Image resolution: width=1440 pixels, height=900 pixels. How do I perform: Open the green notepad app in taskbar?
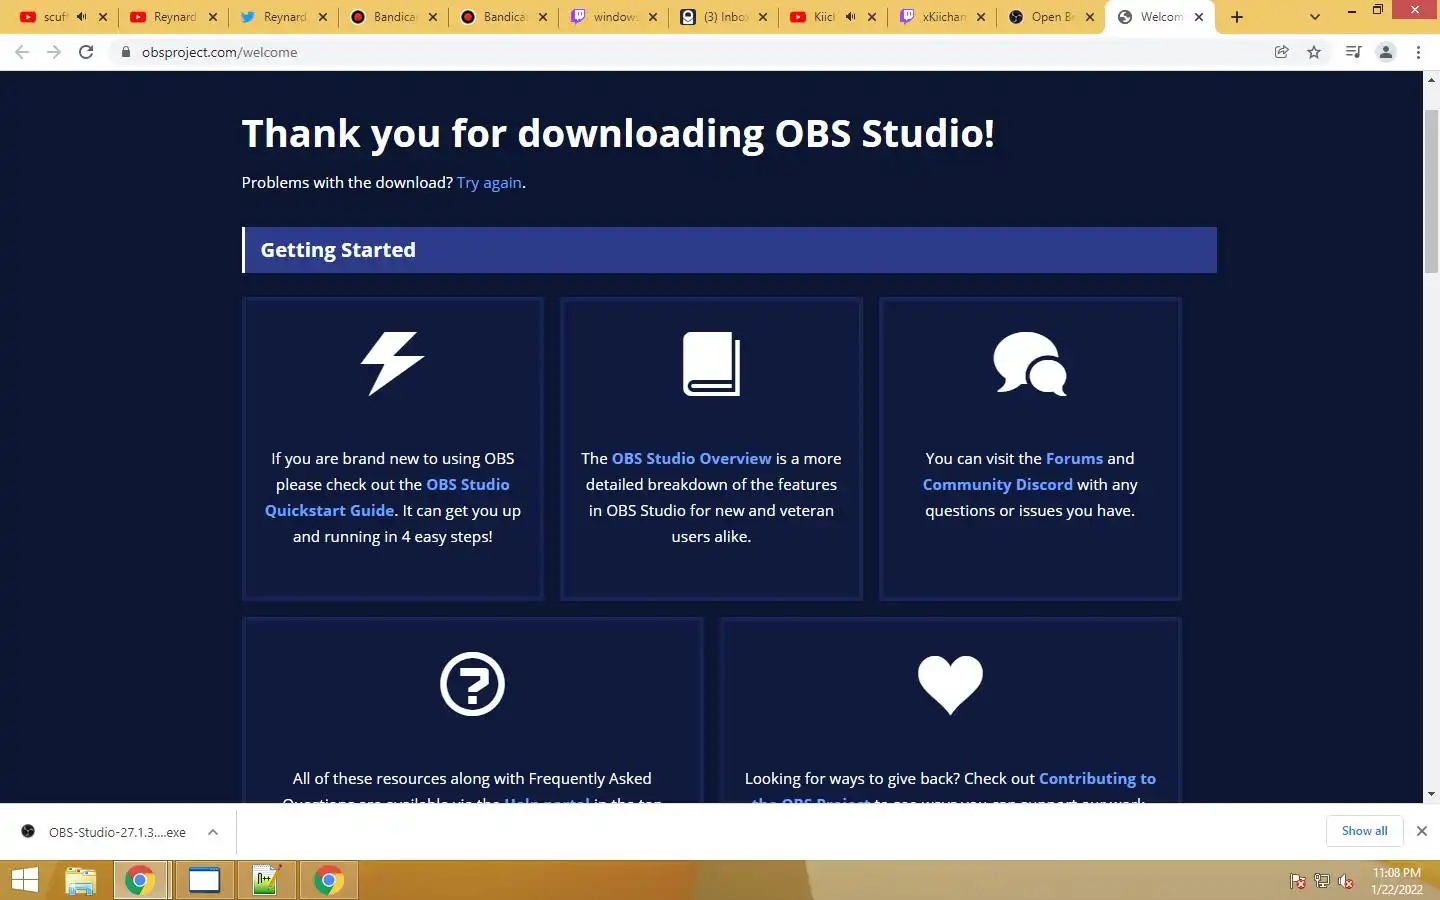click(x=266, y=880)
